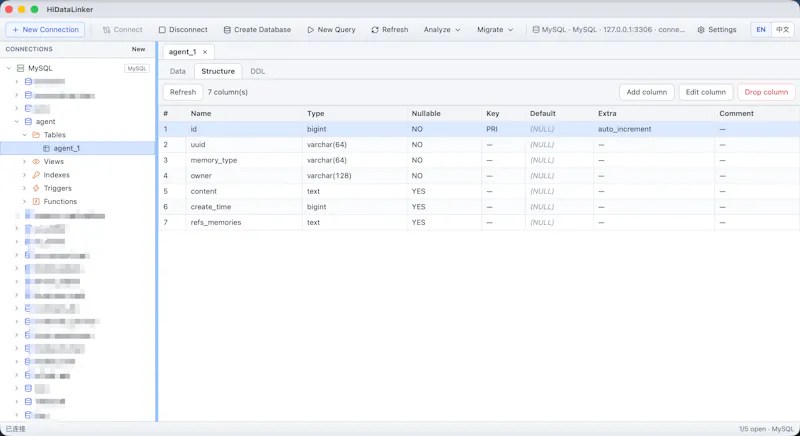Switch to the Structure tab
800x436 pixels.
(218, 71)
